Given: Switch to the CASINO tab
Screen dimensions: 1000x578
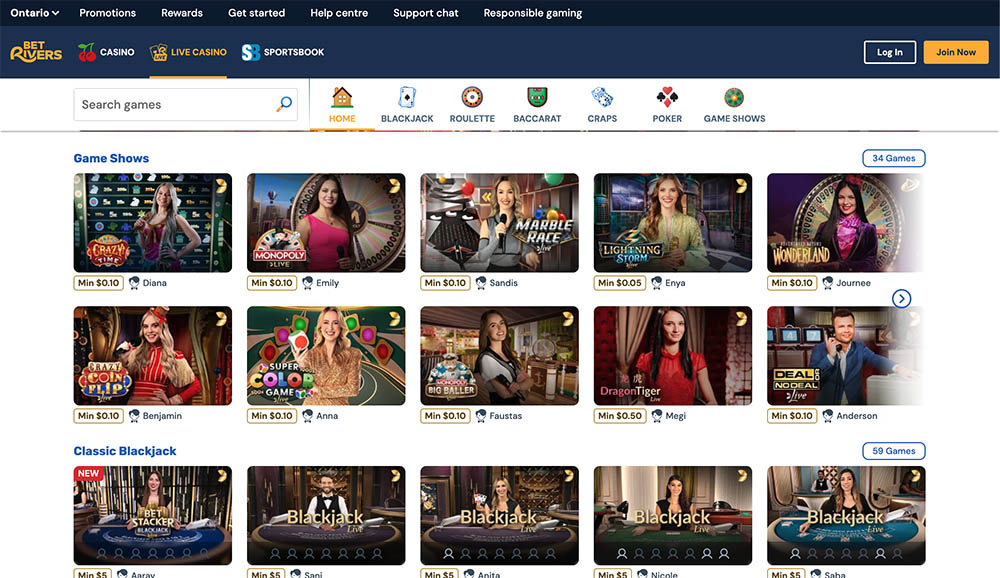Looking at the screenshot, I should pyautogui.click(x=107, y=52).
